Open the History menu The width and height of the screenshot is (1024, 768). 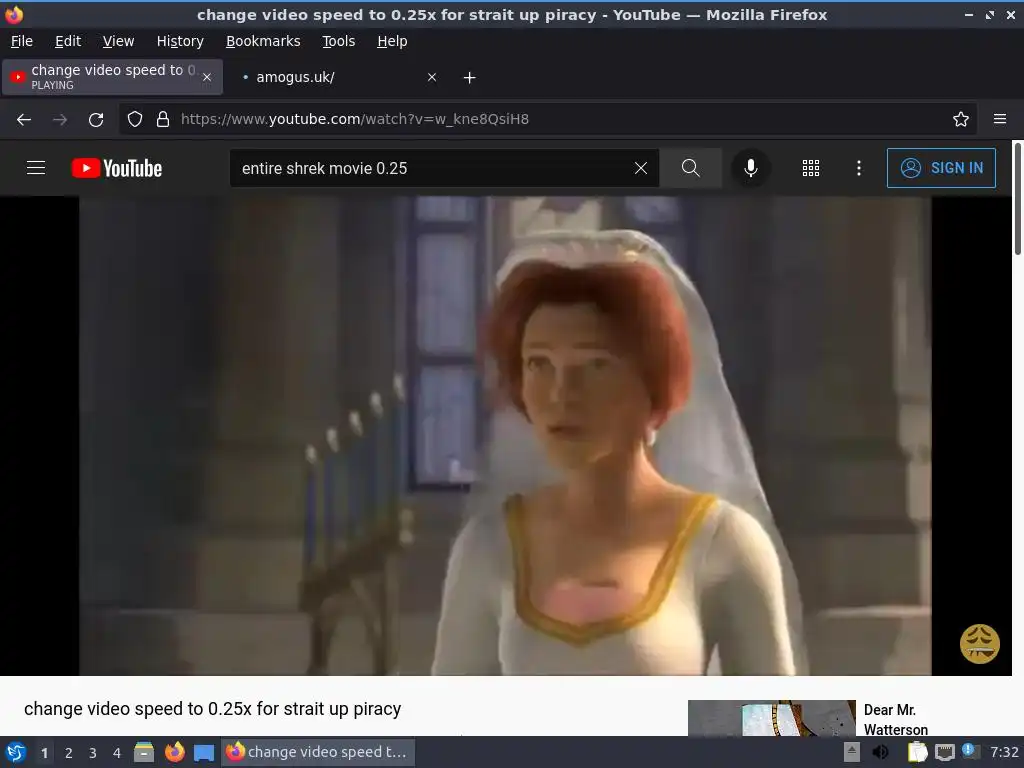point(180,41)
